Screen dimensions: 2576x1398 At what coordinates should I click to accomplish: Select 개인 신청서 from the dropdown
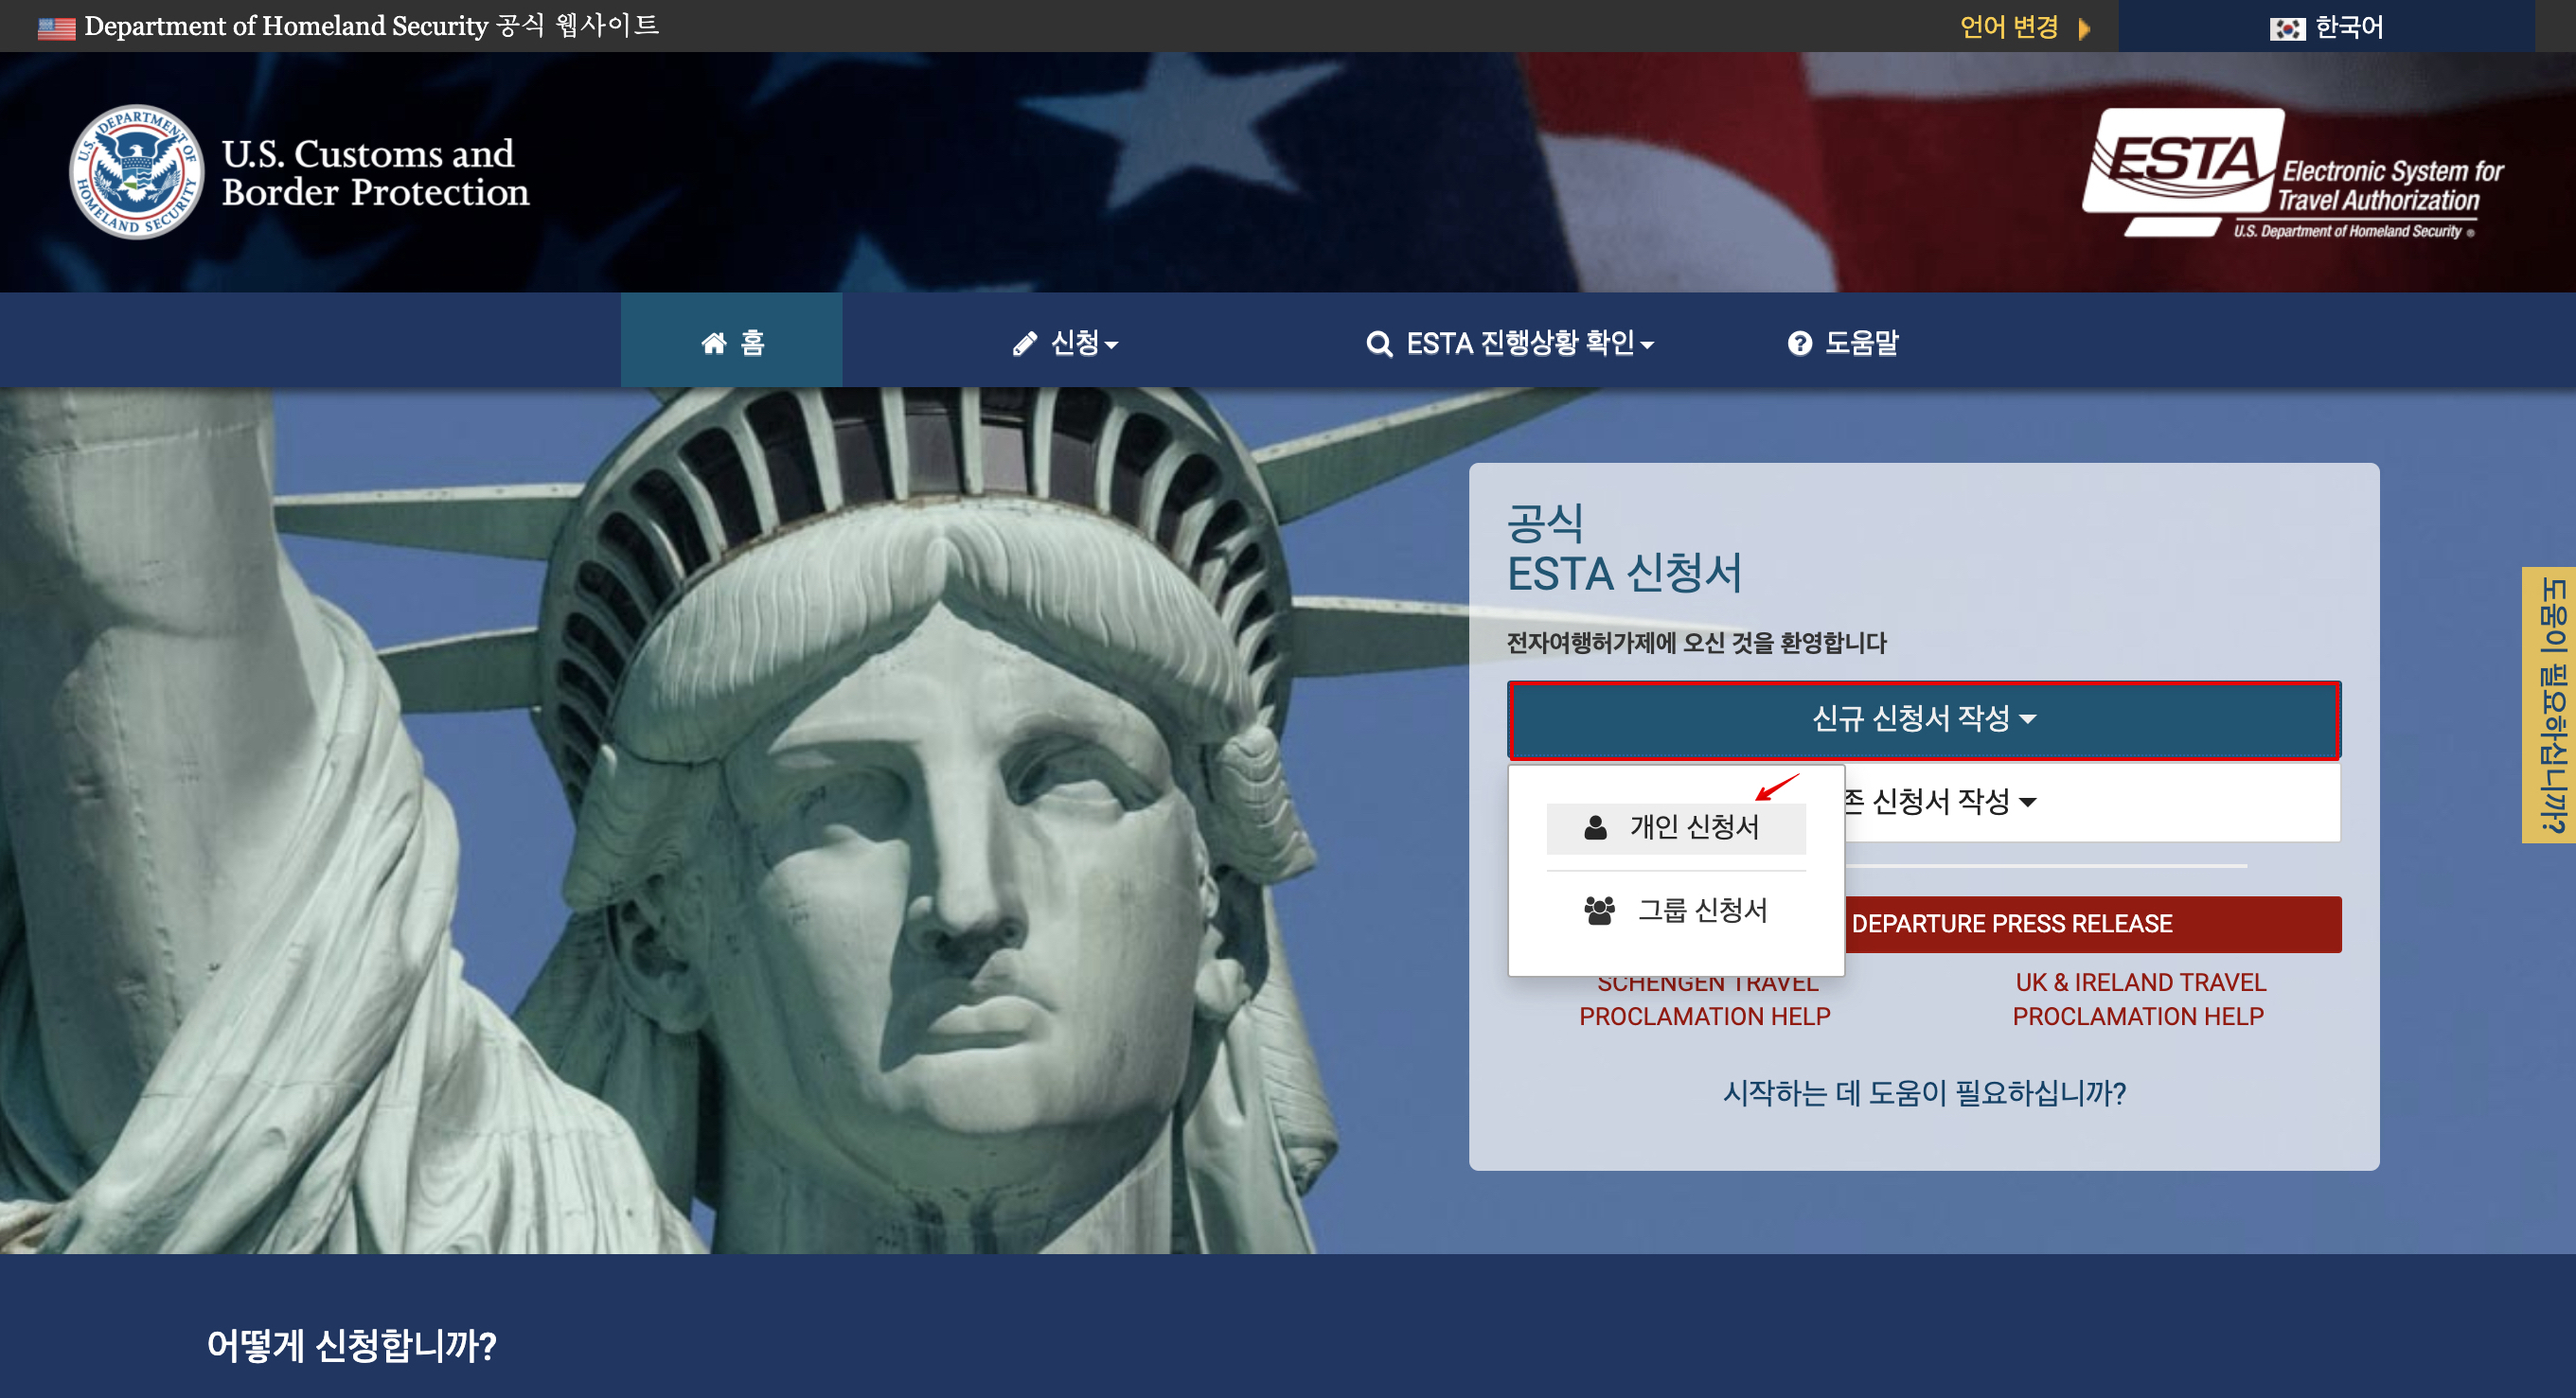tap(1676, 828)
